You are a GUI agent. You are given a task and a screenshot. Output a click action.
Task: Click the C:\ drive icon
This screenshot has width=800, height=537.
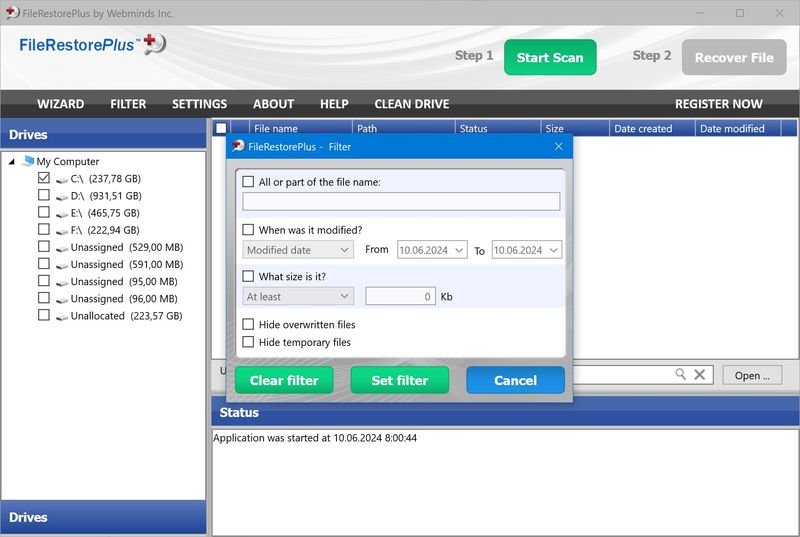click(x=62, y=180)
